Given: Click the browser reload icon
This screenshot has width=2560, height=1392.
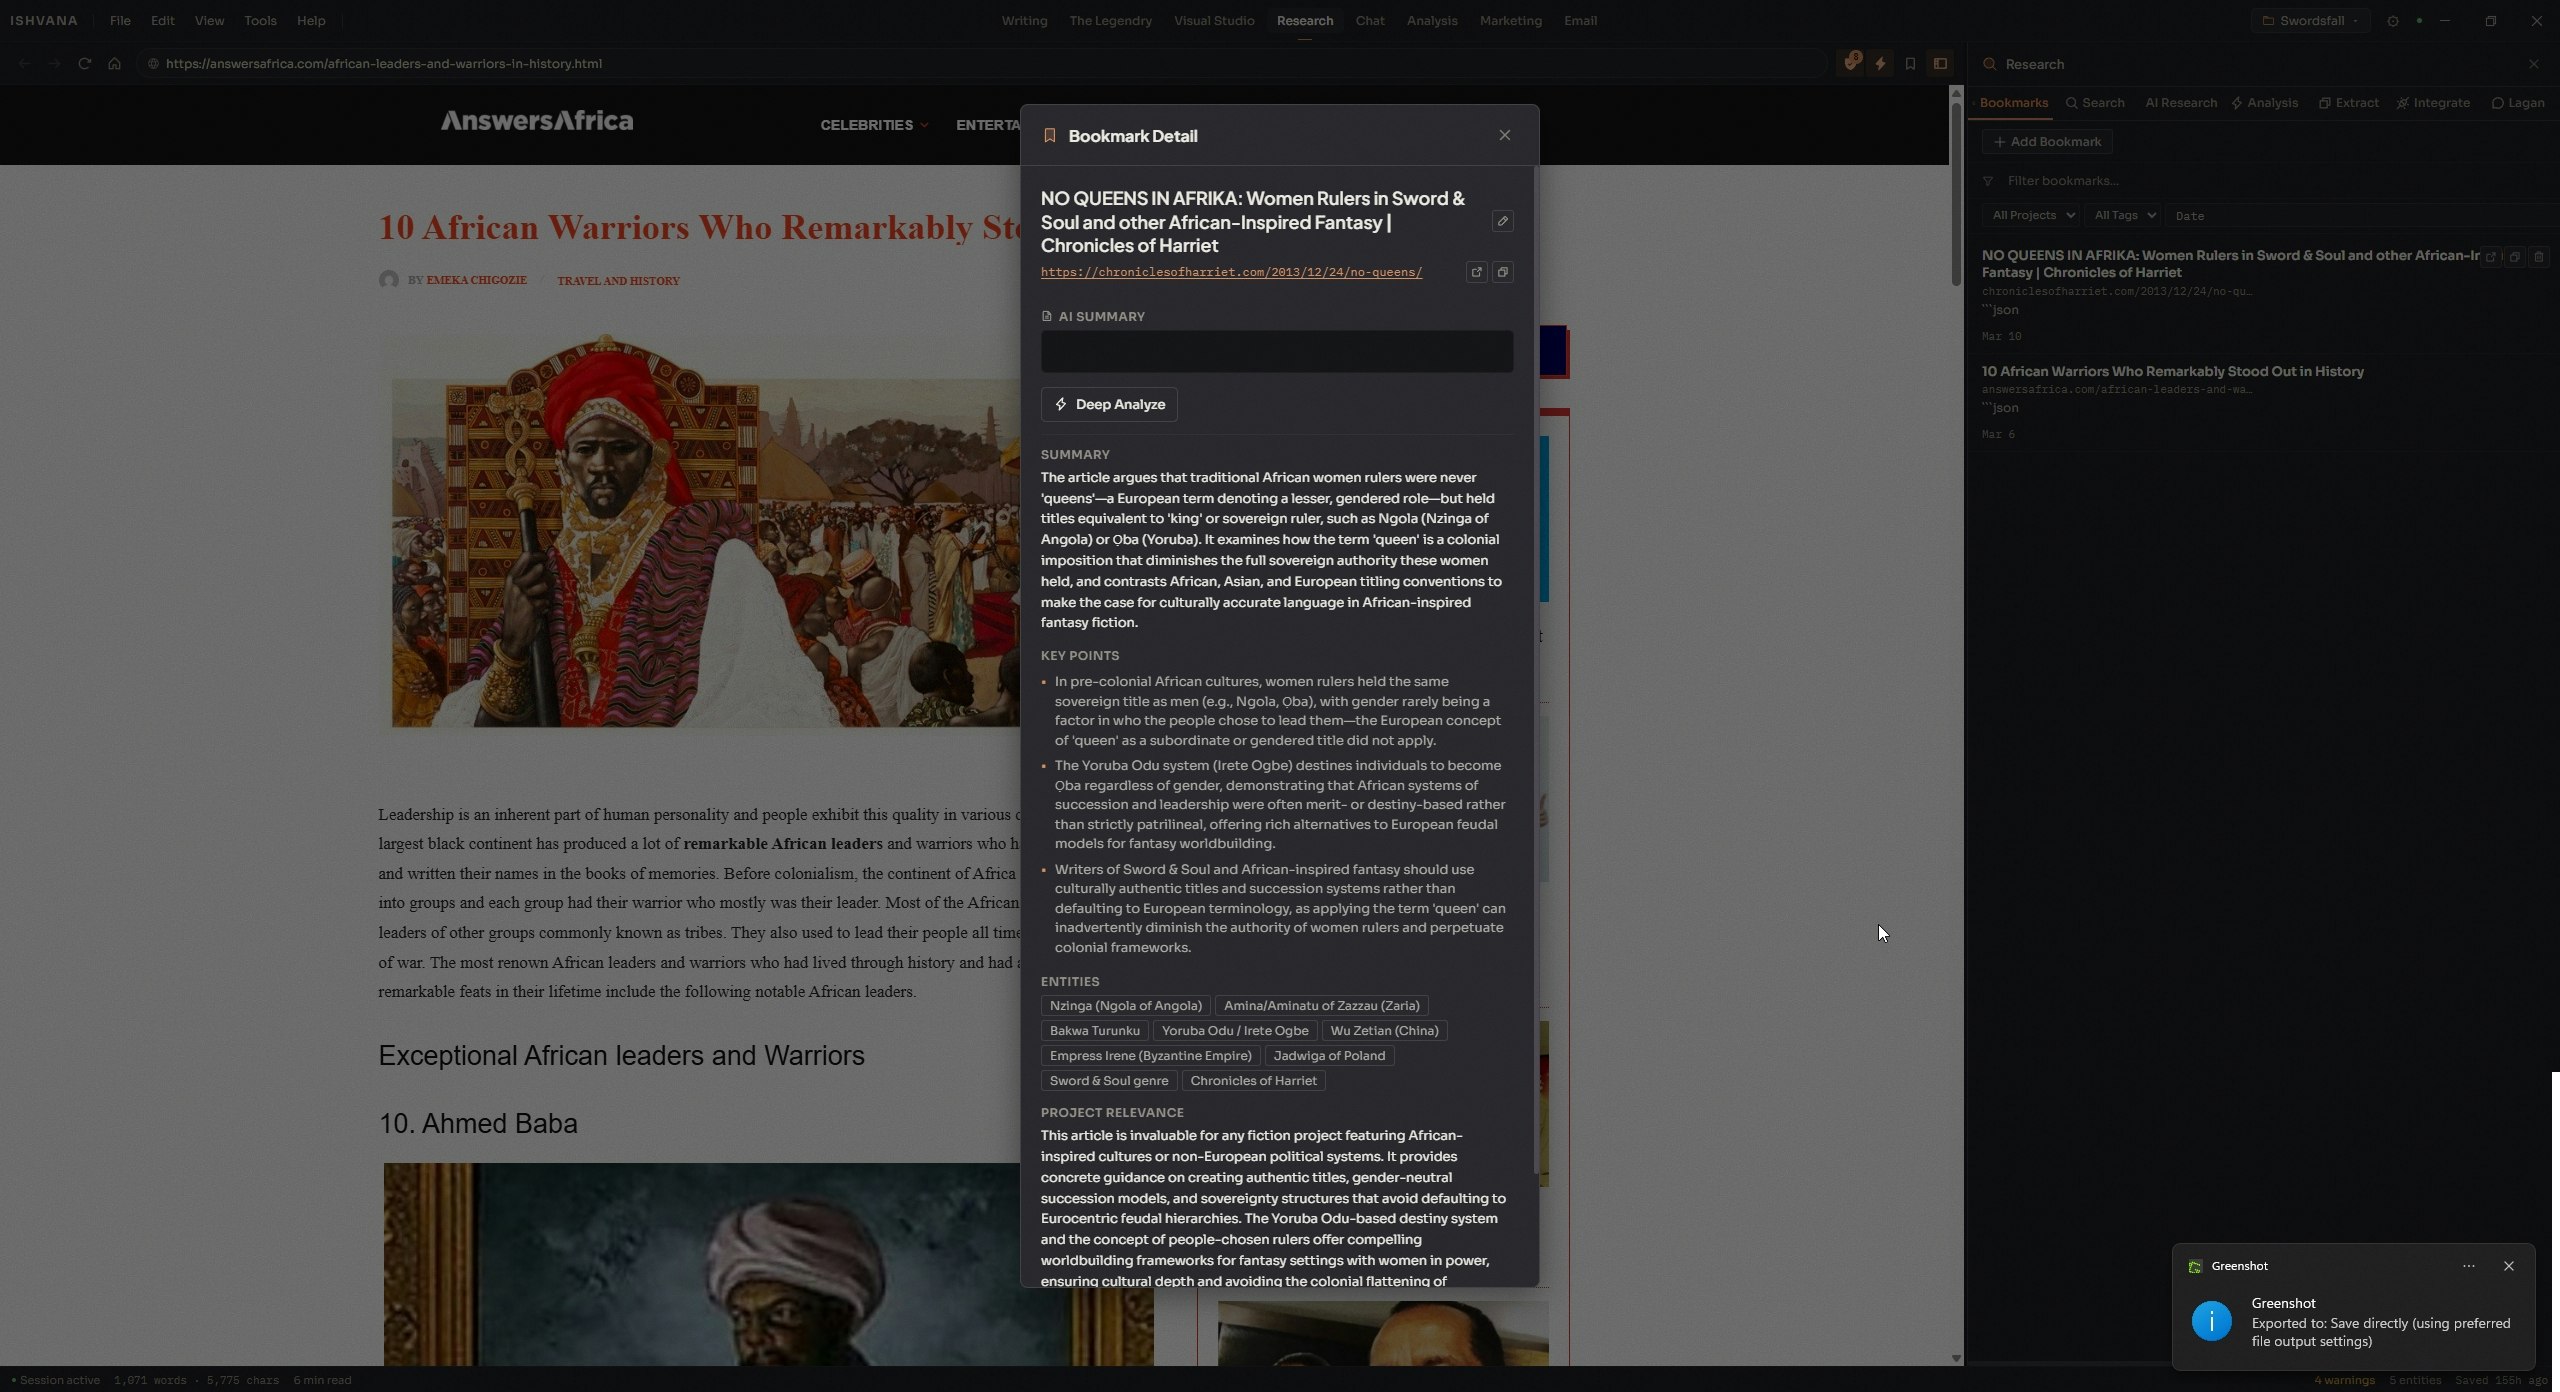Looking at the screenshot, I should point(85,64).
